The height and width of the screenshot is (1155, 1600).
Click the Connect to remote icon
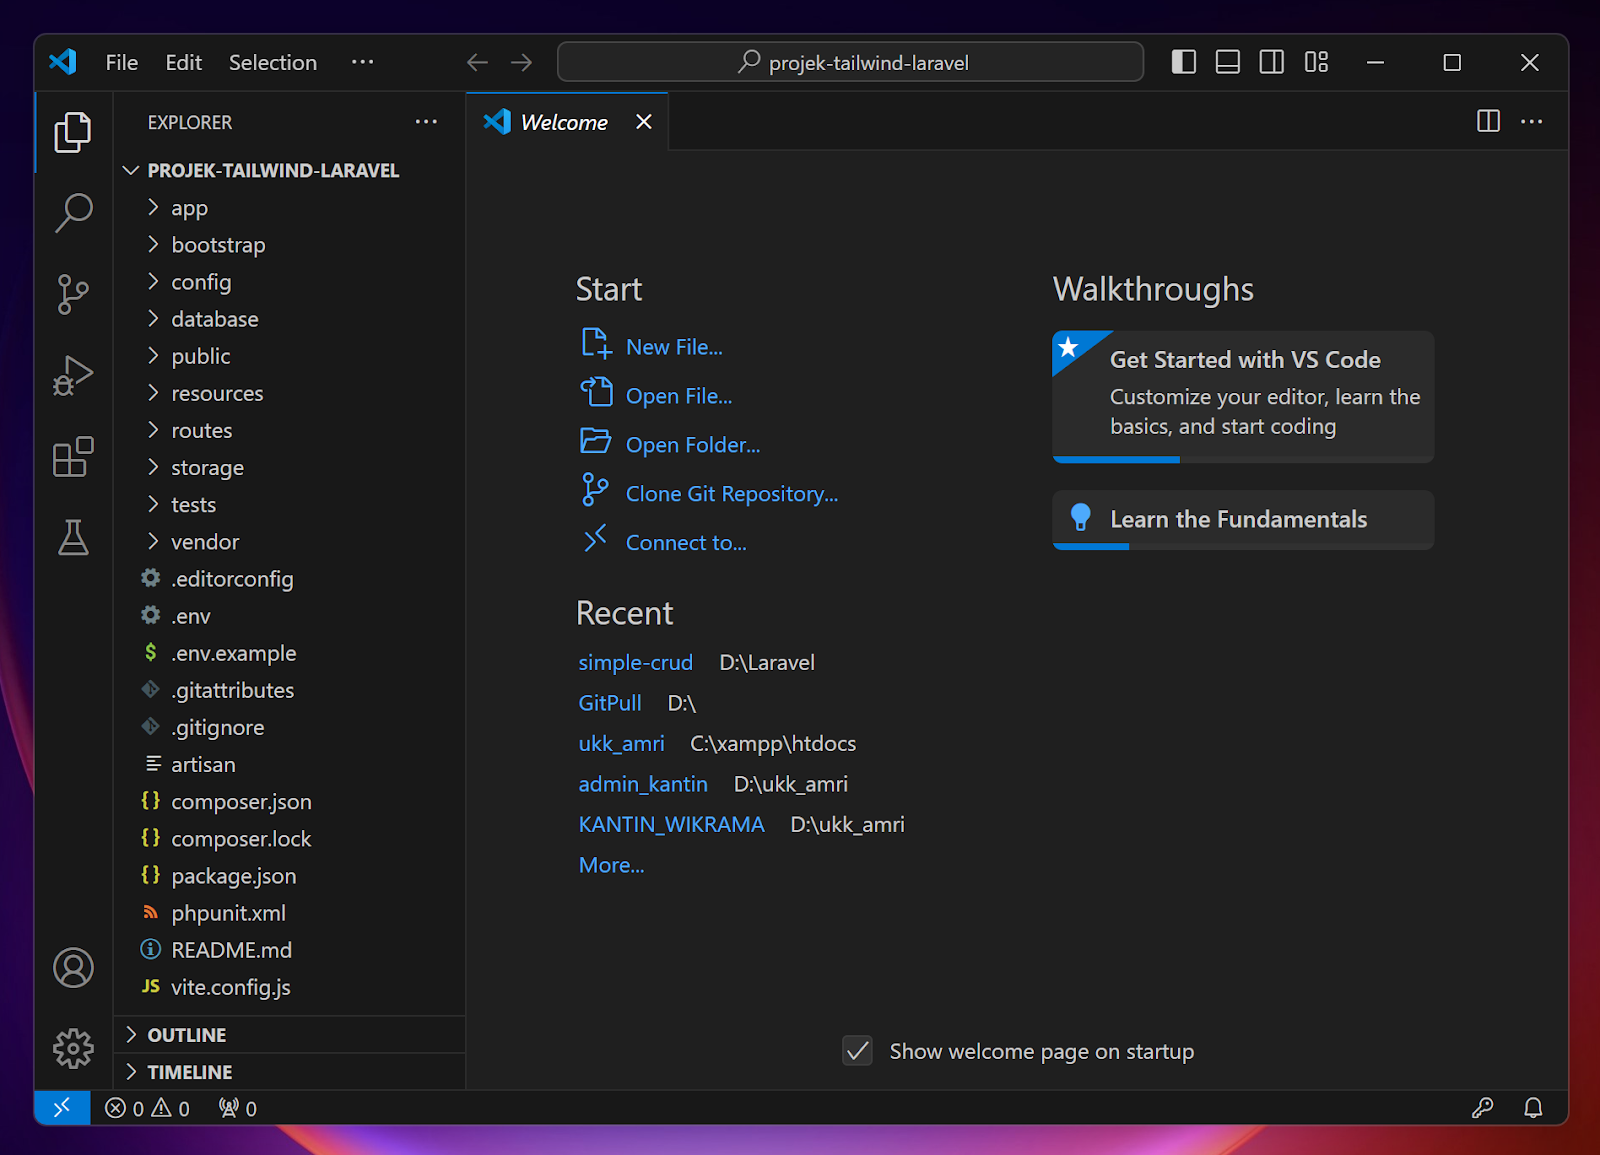point(595,539)
